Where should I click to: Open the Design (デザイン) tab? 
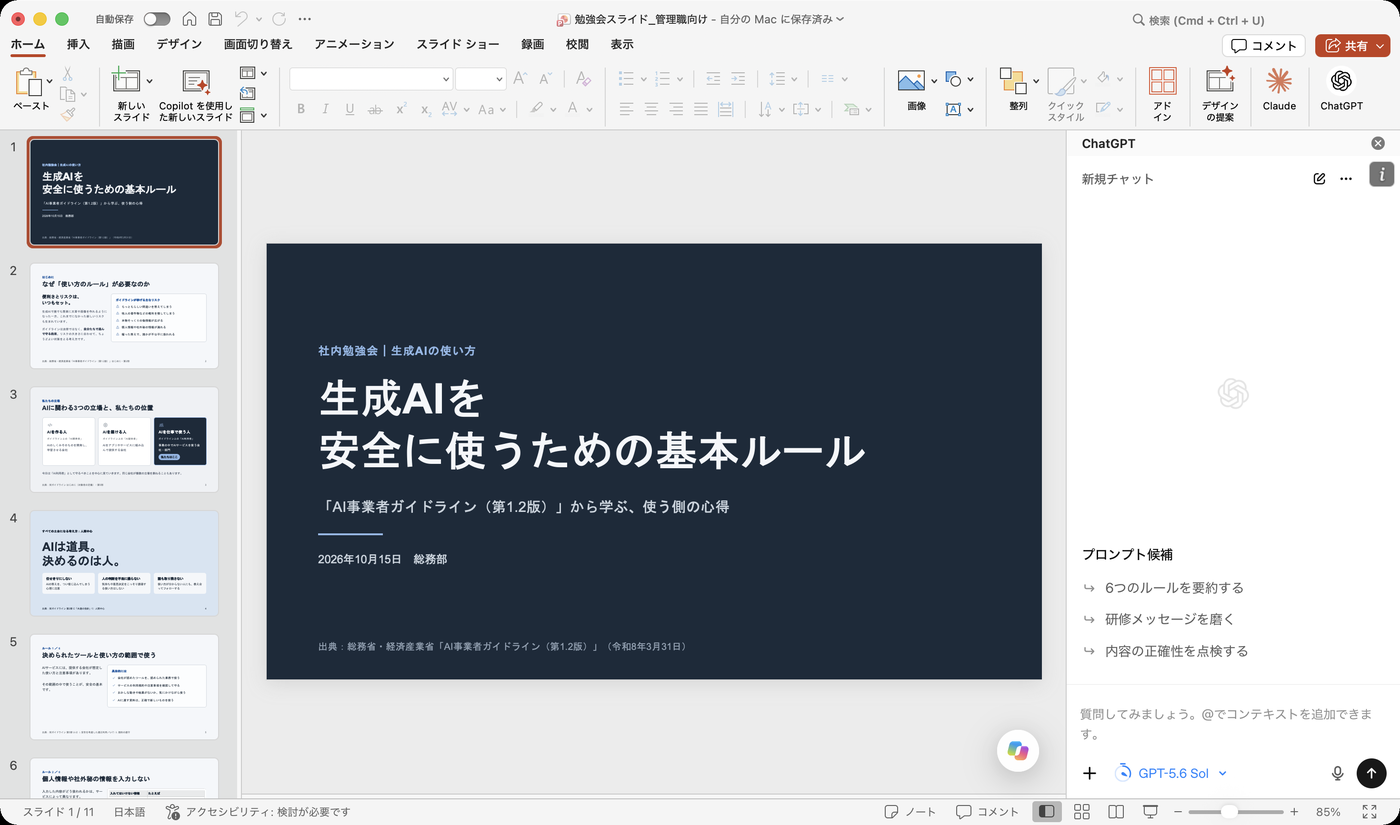tap(179, 44)
